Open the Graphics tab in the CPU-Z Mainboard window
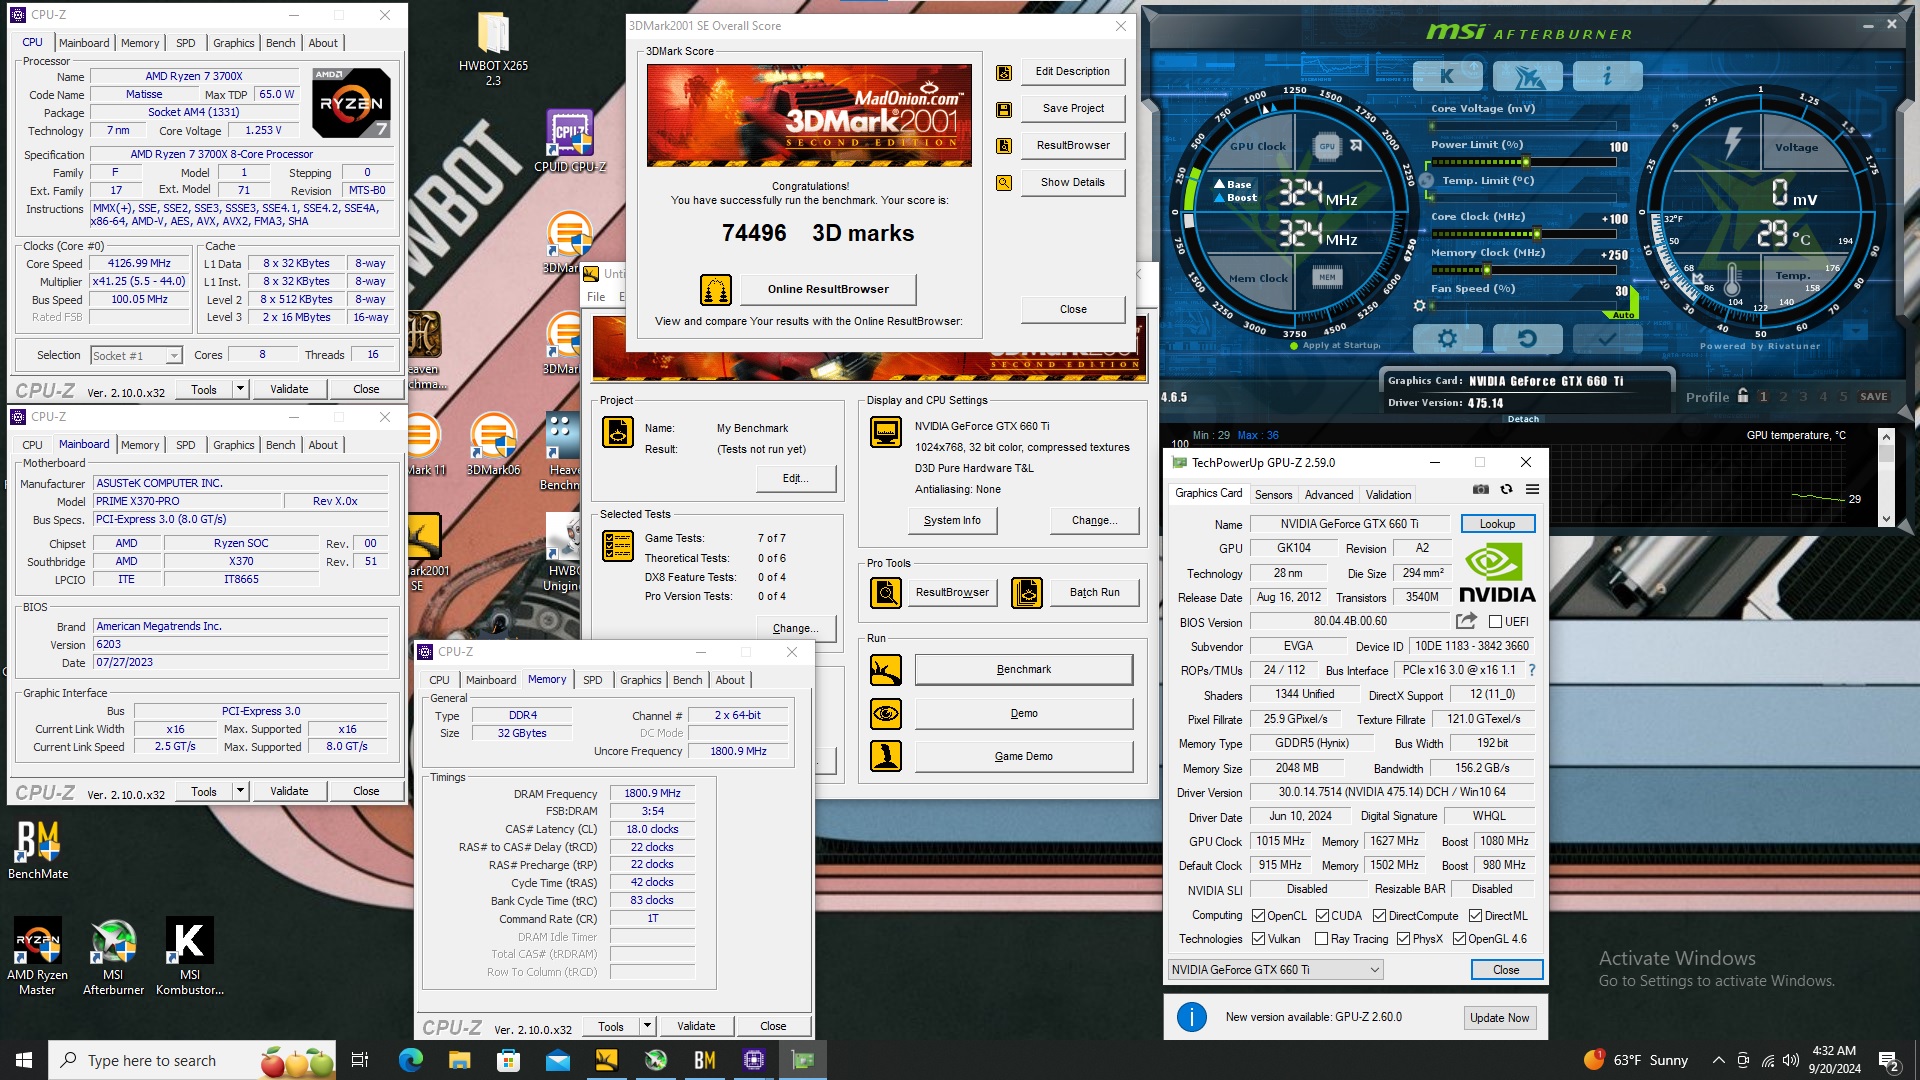 coord(233,445)
